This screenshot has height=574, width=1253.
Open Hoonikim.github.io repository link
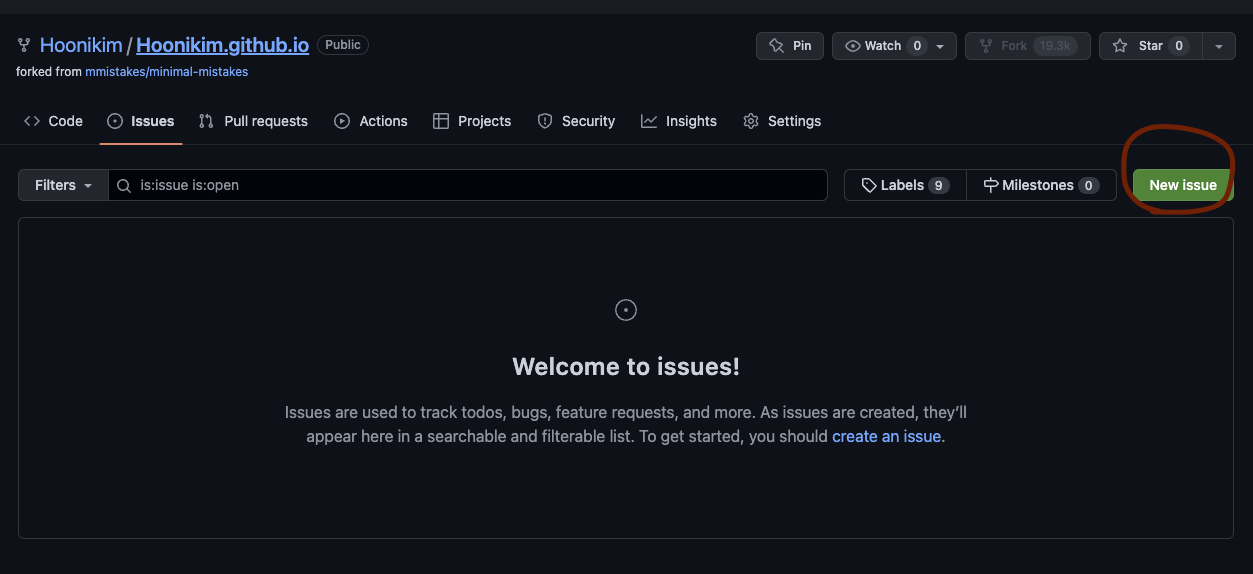click(222, 45)
